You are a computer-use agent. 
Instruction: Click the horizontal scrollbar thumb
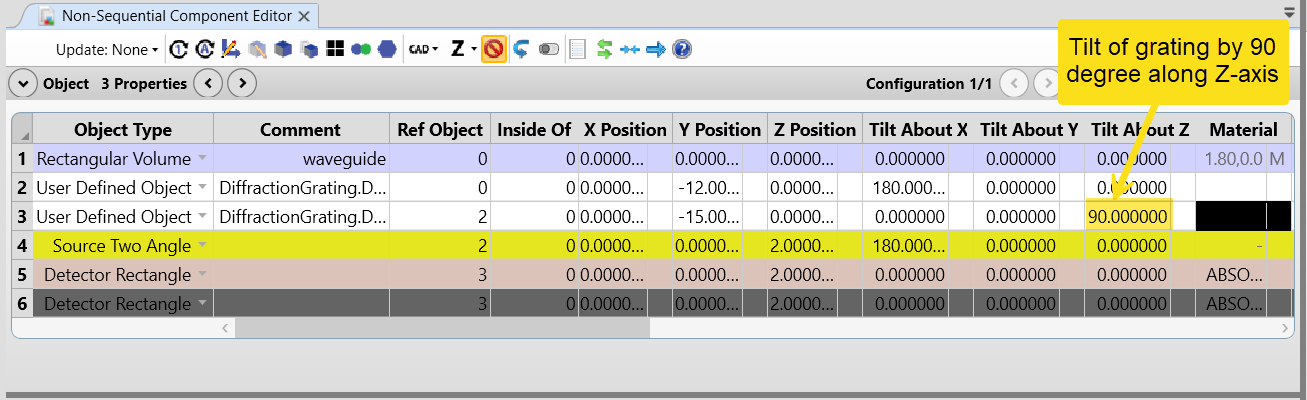(442, 327)
